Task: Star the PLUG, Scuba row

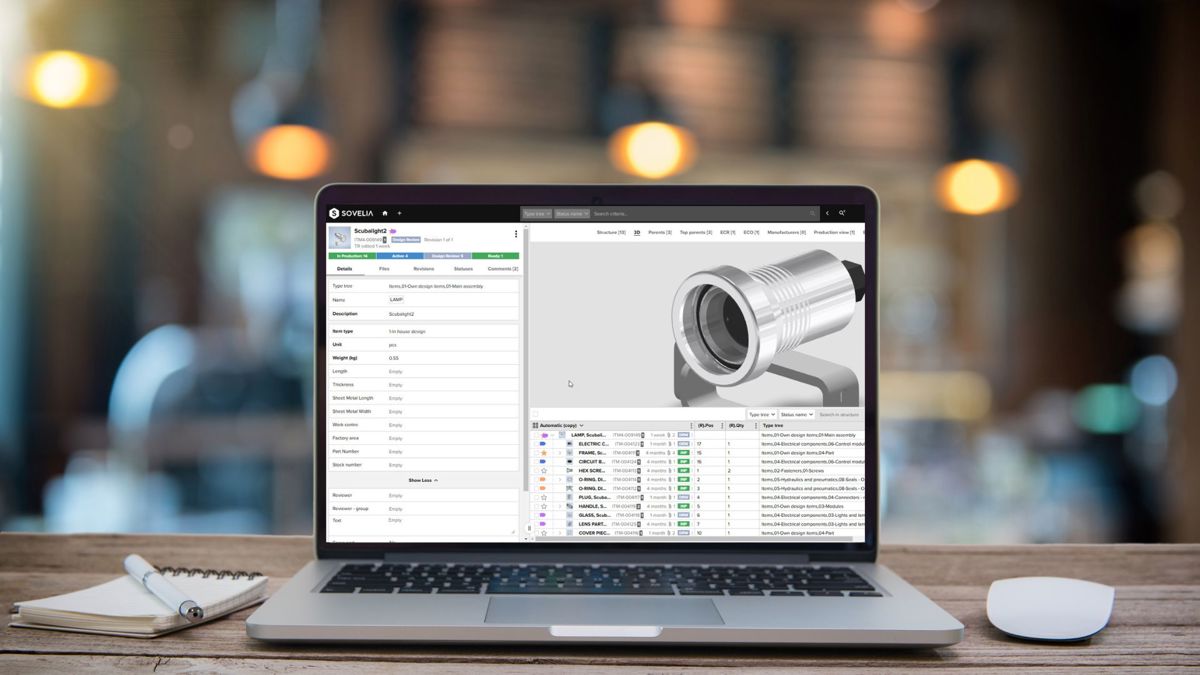Action: click(542, 497)
